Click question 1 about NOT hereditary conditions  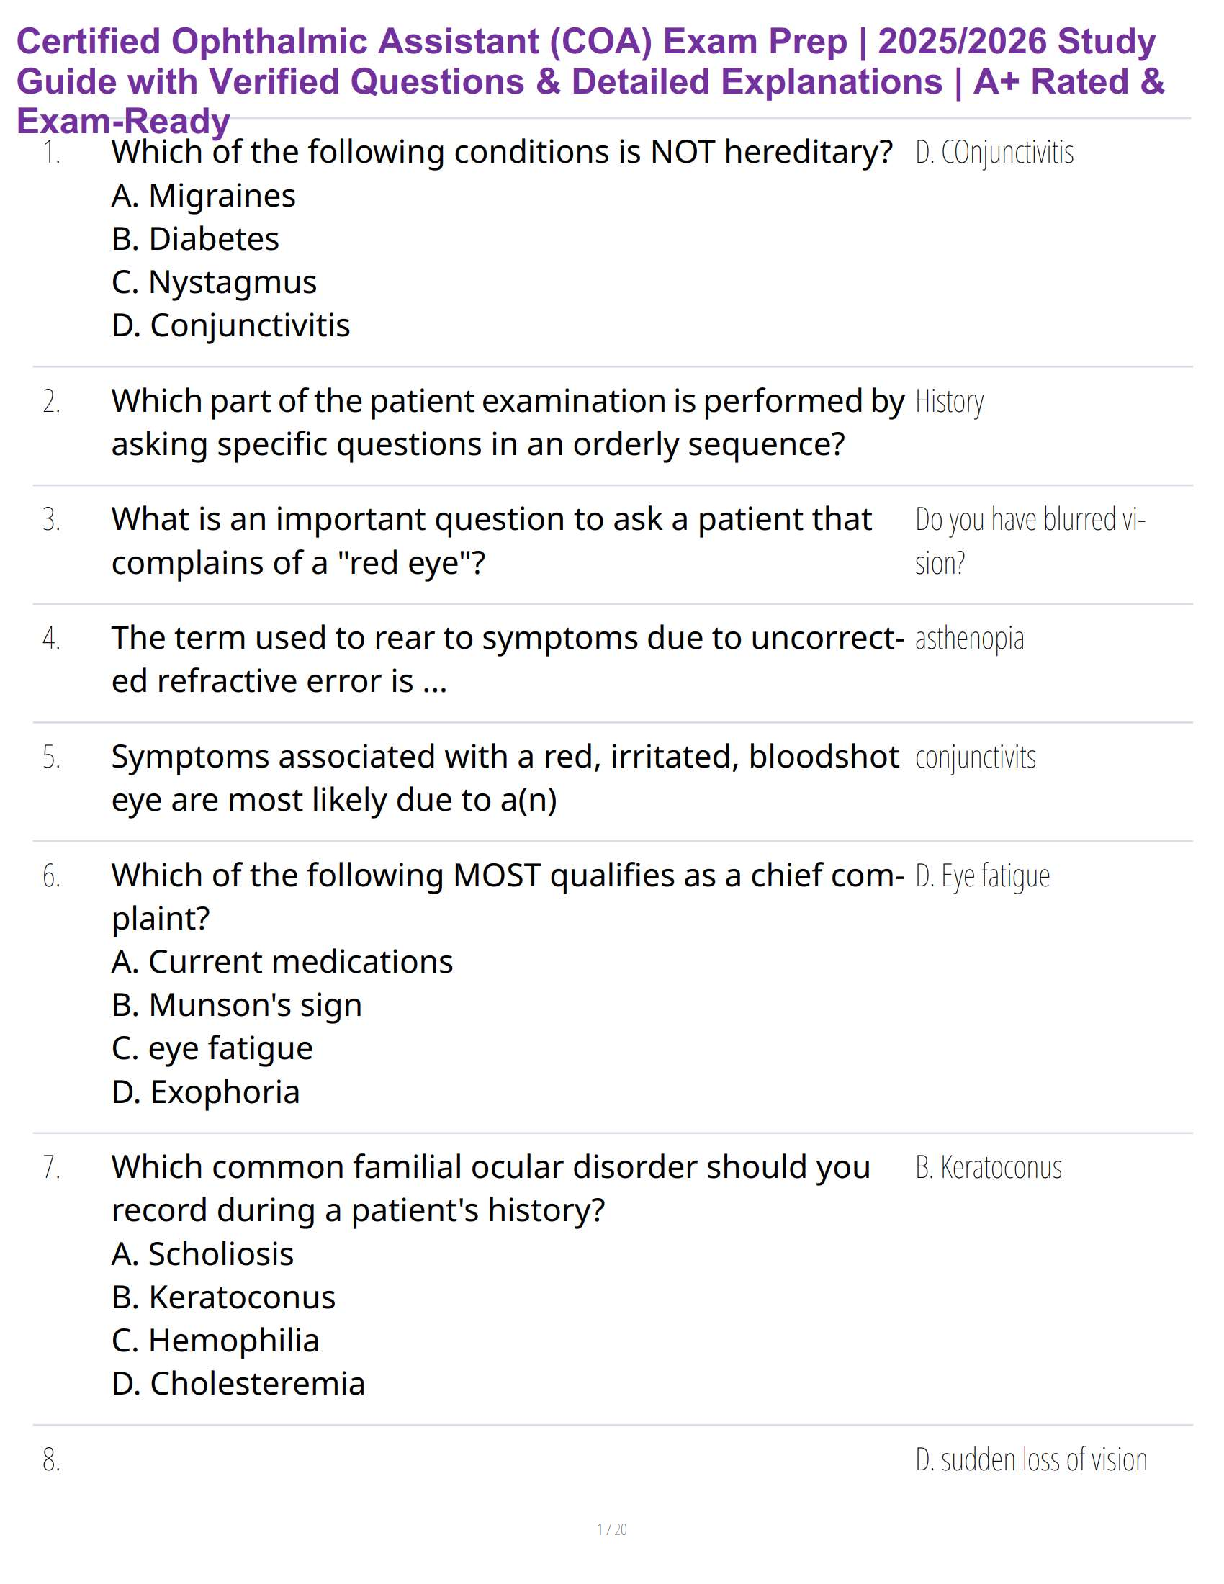click(501, 152)
